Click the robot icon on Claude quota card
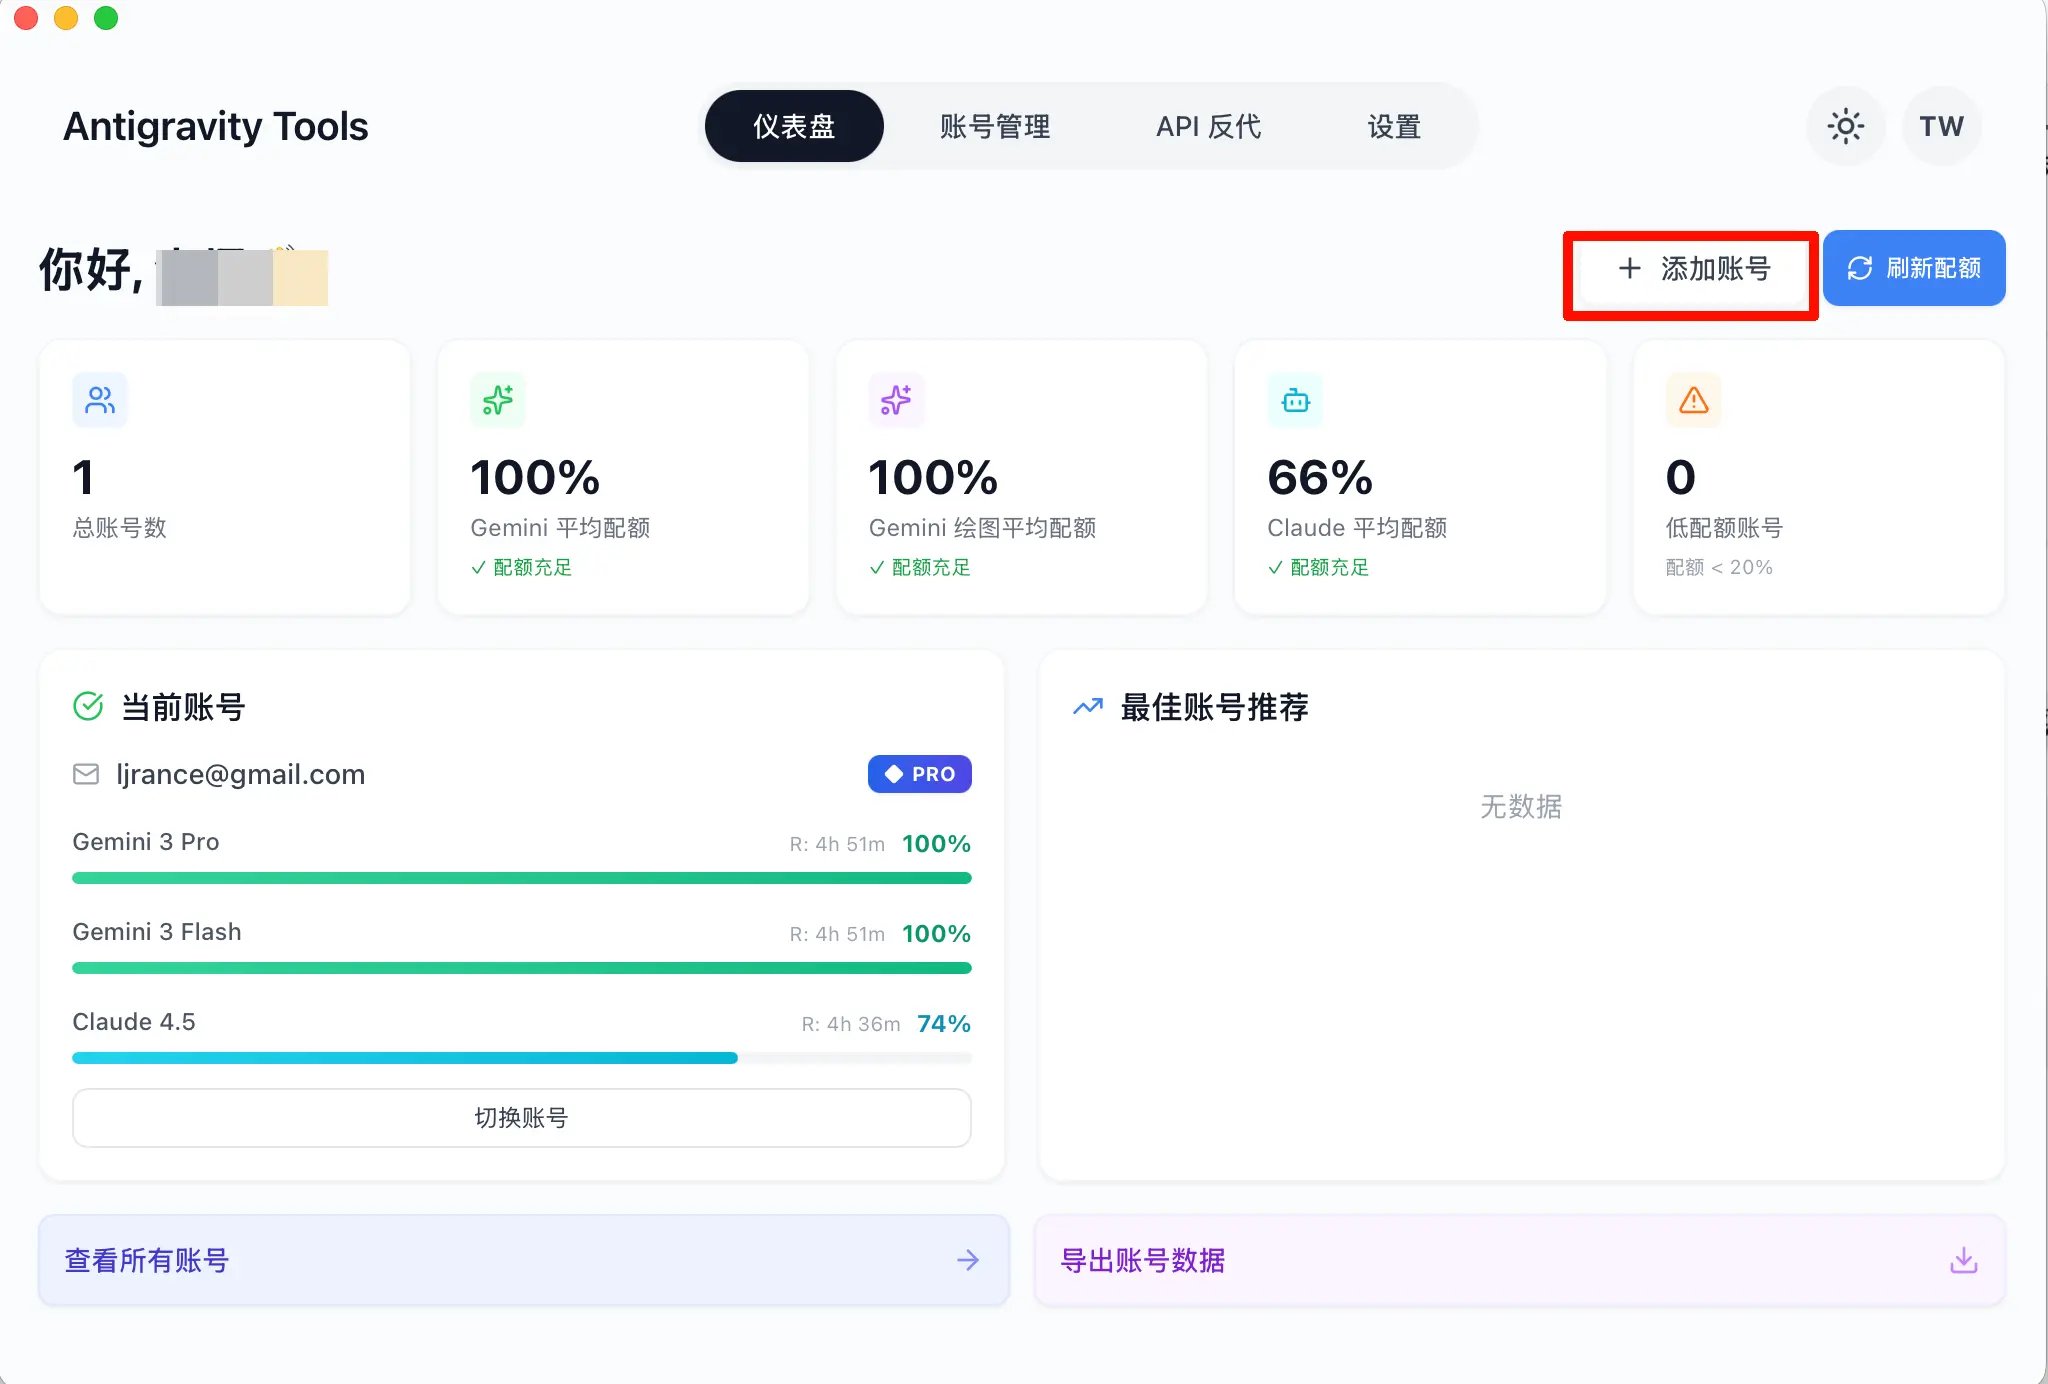The height and width of the screenshot is (1384, 2048). [1295, 400]
